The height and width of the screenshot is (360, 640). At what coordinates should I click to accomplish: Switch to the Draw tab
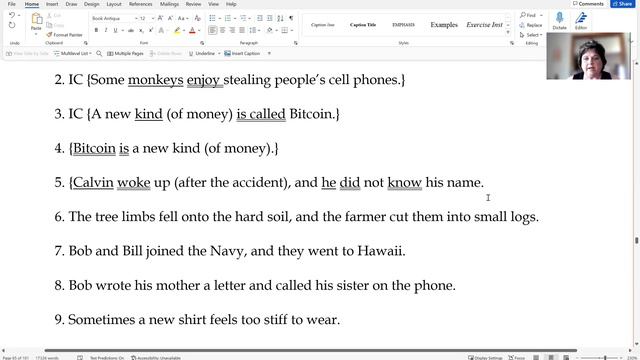point(71,4)
